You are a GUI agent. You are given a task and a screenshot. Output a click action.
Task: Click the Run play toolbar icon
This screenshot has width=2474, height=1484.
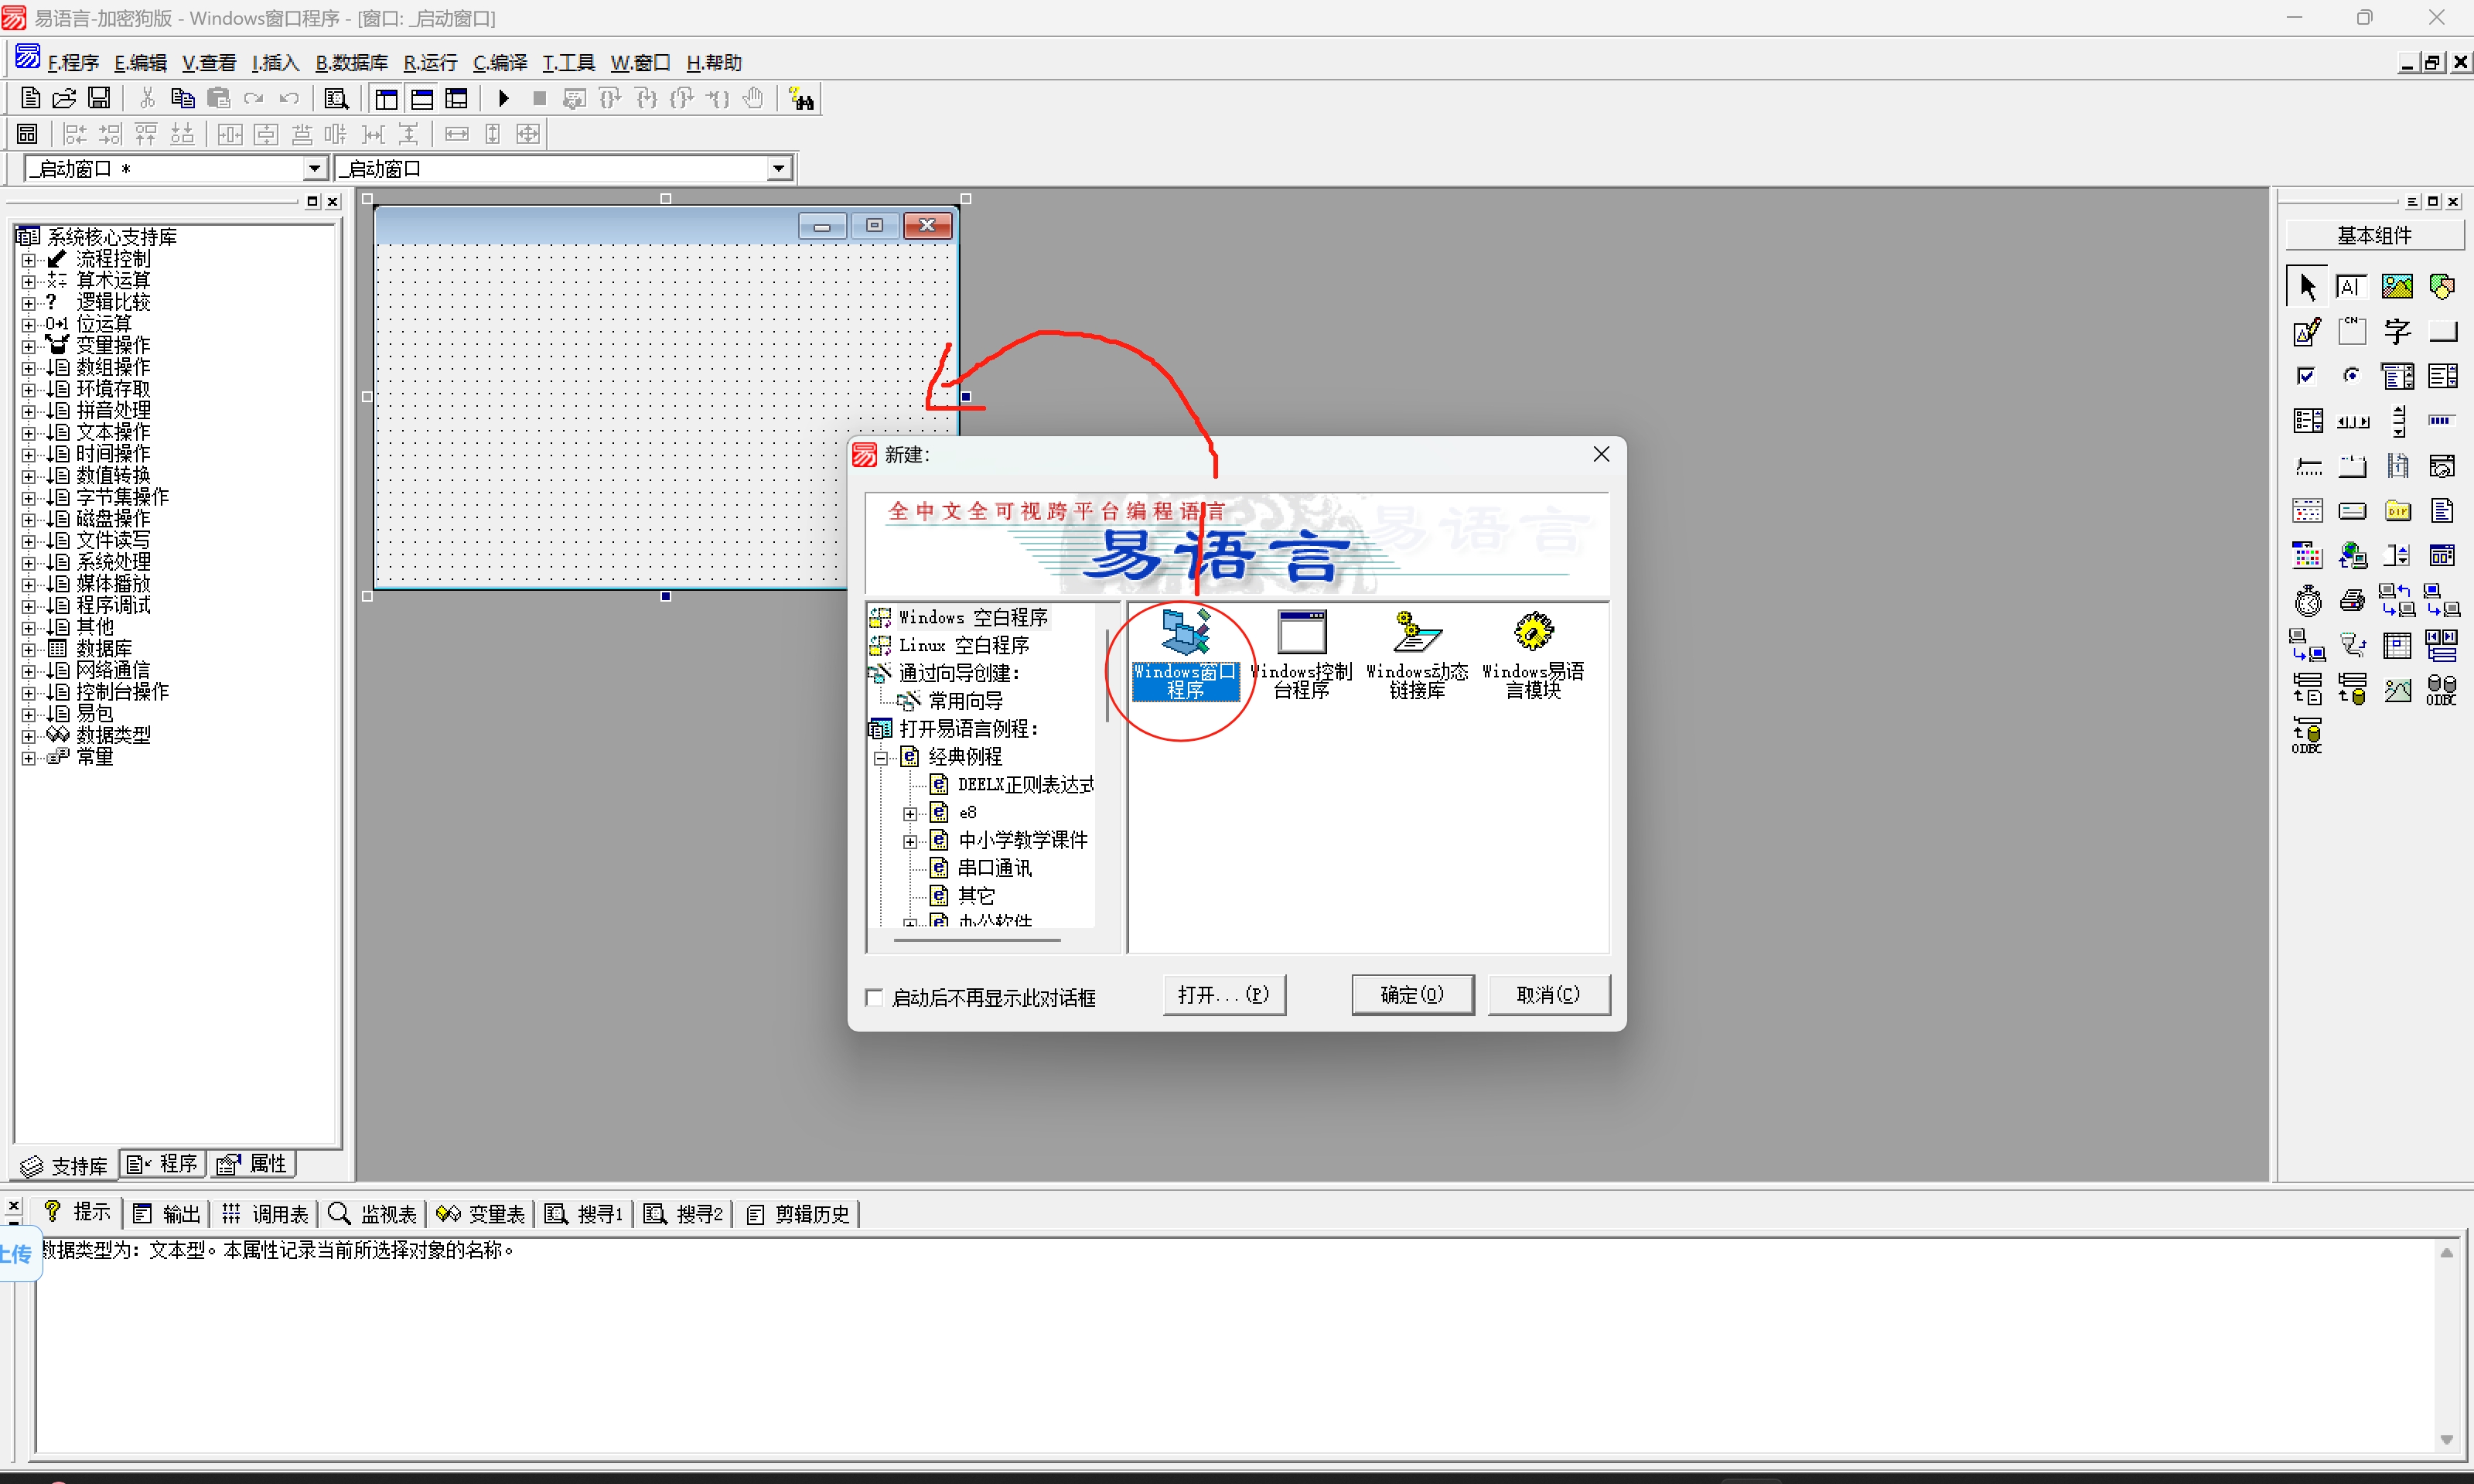click(504, 98)
